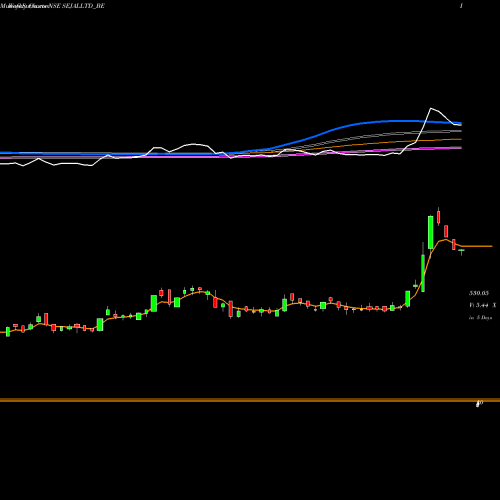Click the red candlestick at the price top
Image resolution: width=500 pixels, height=500 pixels.
click(439, 217)
